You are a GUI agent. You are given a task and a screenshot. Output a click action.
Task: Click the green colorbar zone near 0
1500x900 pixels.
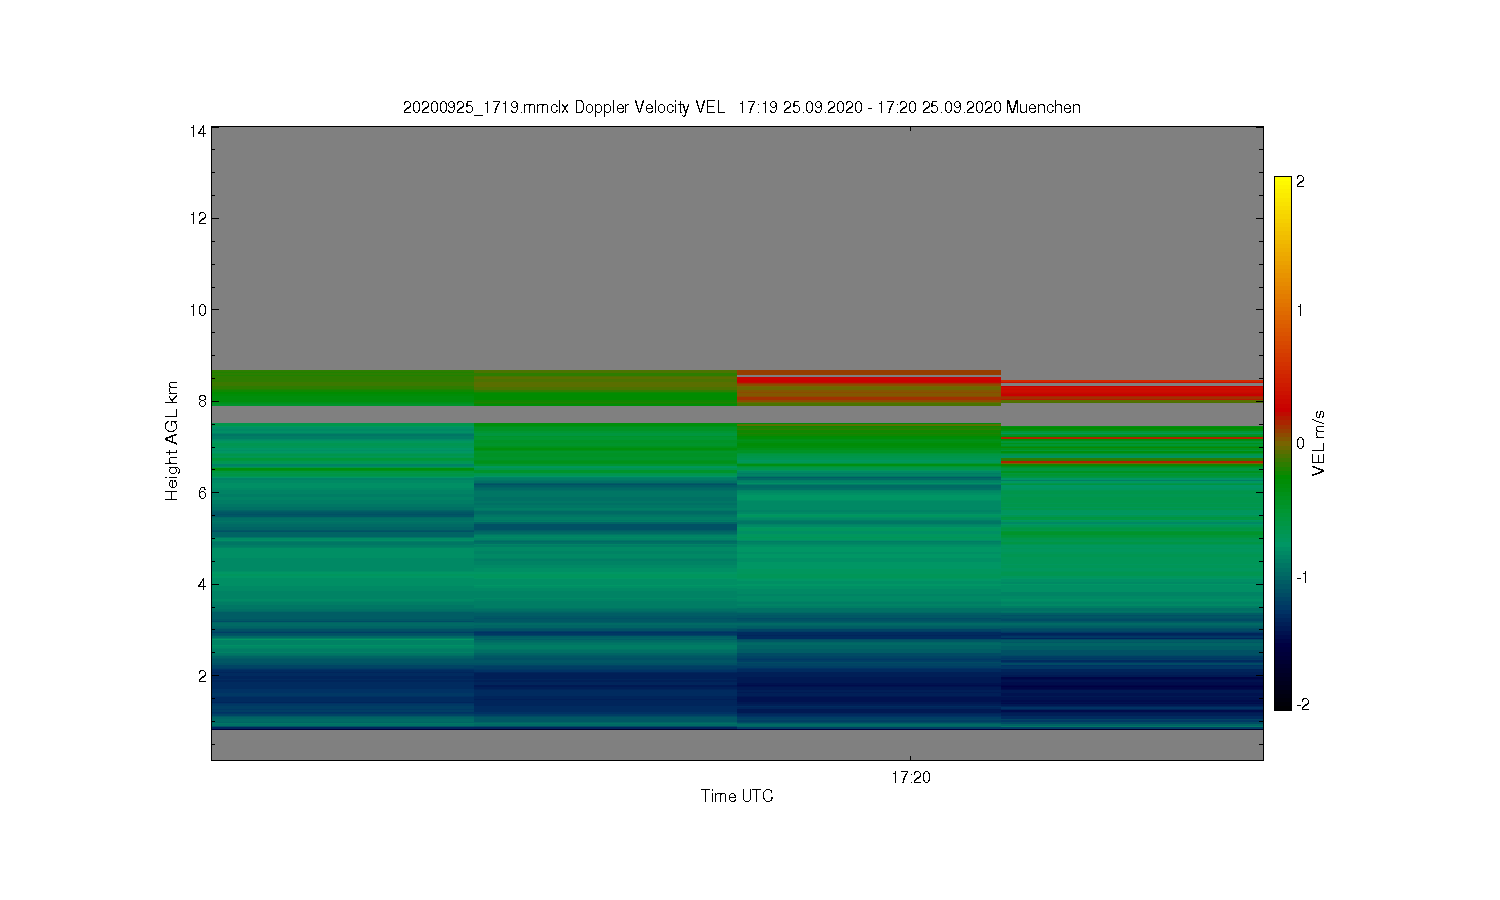tap(1283, 470)
